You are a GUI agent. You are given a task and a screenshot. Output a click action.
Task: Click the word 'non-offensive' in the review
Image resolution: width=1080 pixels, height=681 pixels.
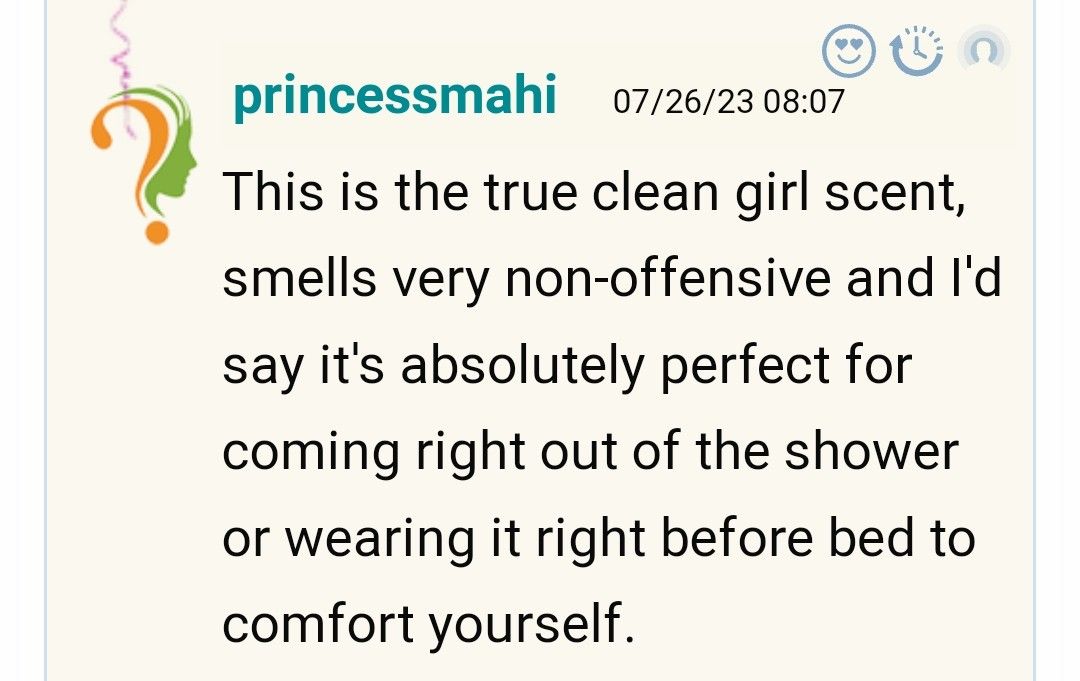[x=669, y=278]
